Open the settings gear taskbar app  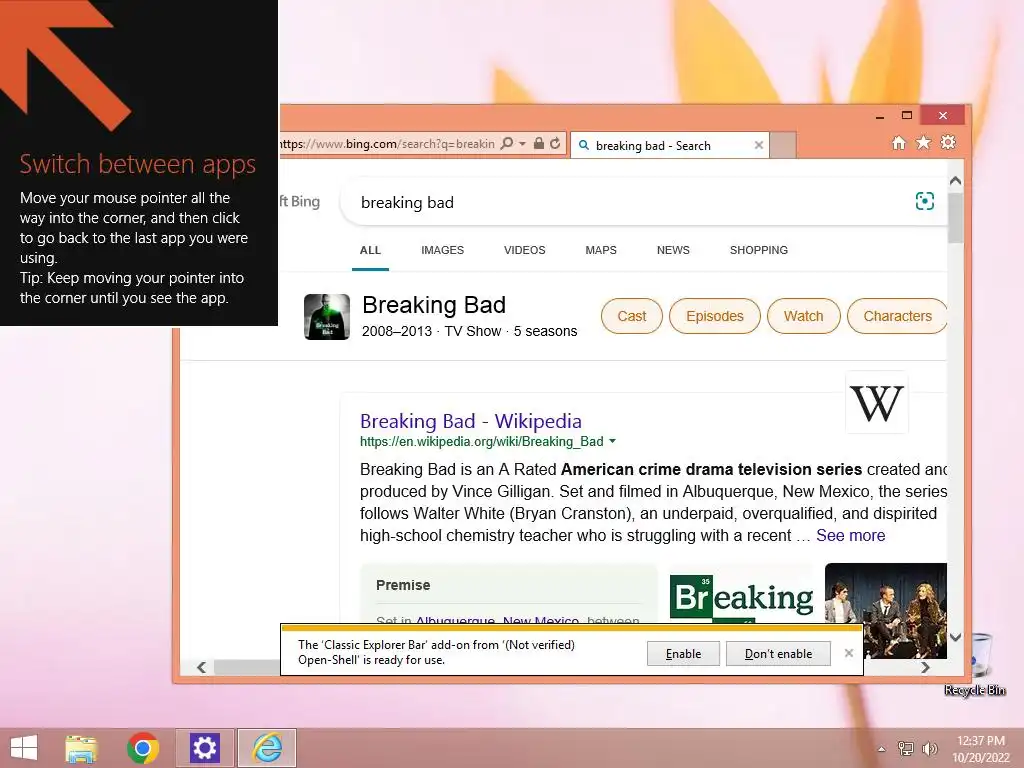(x=204, y=748)
